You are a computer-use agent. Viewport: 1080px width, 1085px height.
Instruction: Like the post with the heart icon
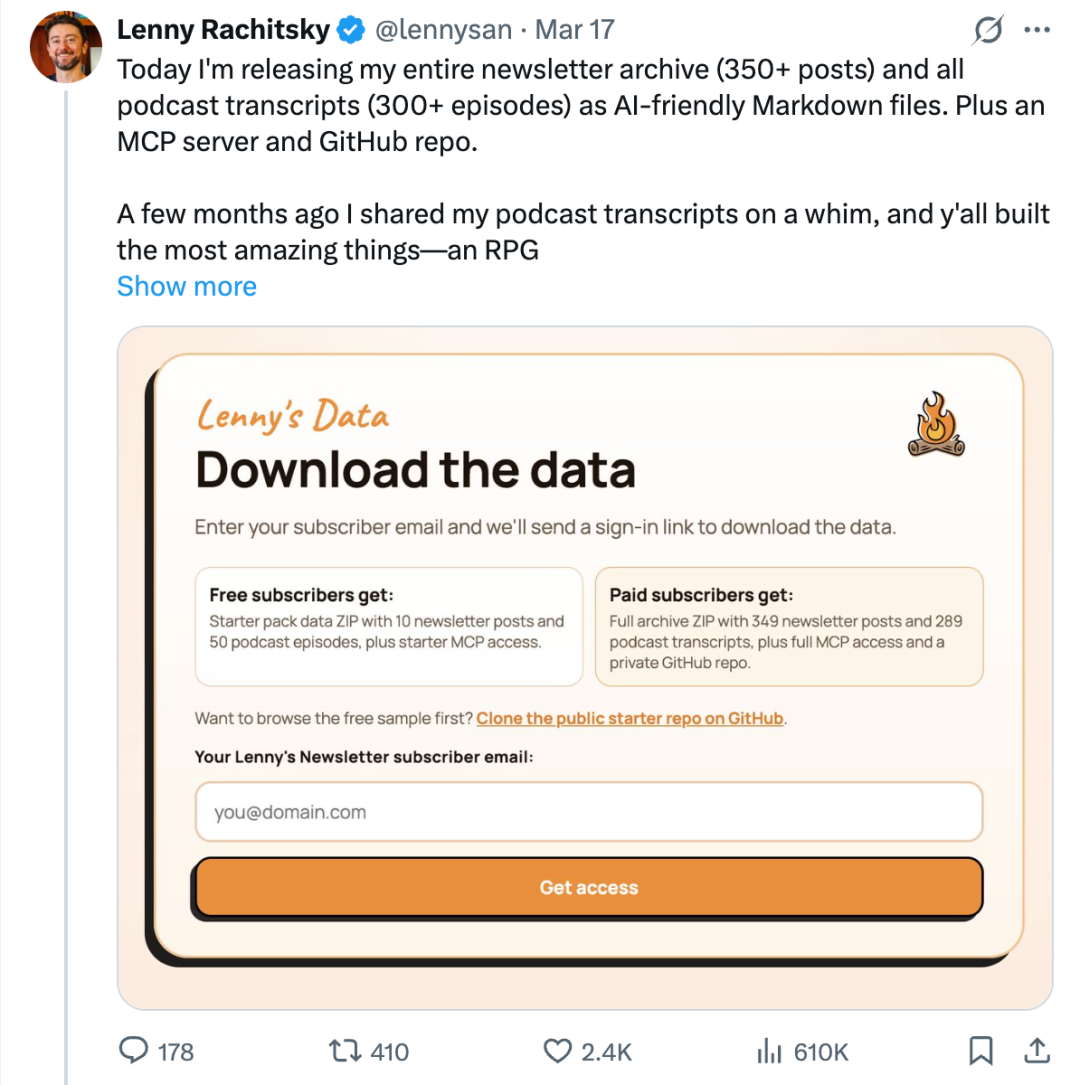[557, 1051]
